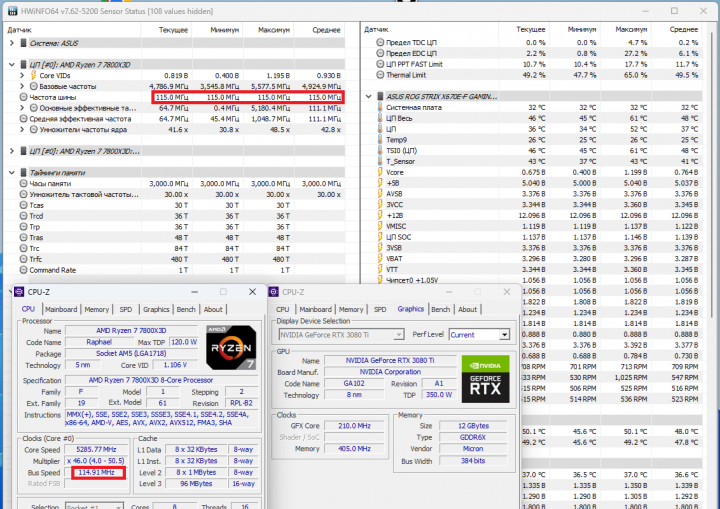Click the Multiplier x 46.0 field
This screenshot has height=509, width=720.
tap(96, 461)
